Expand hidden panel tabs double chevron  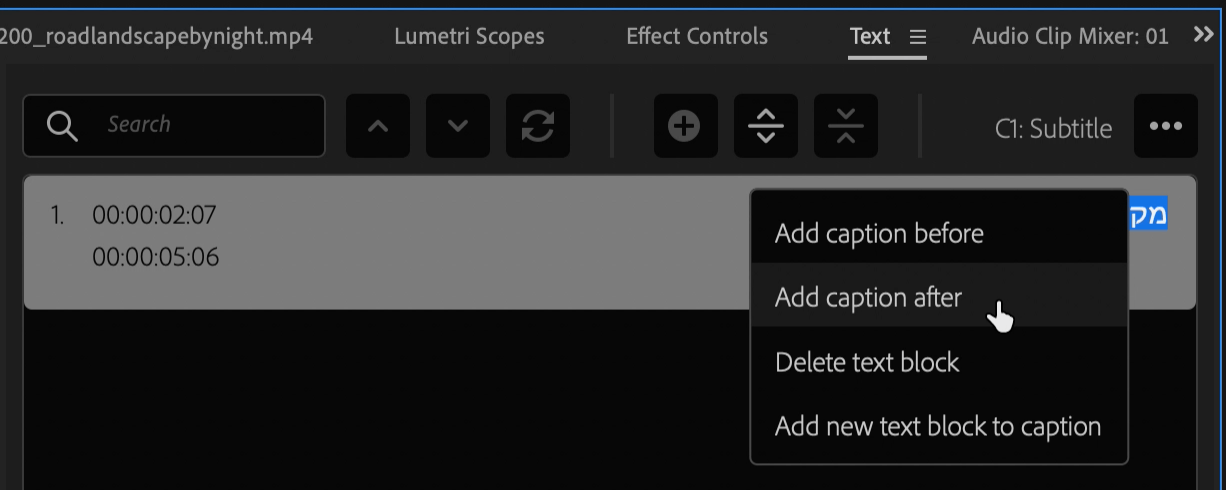[1204, 35]
